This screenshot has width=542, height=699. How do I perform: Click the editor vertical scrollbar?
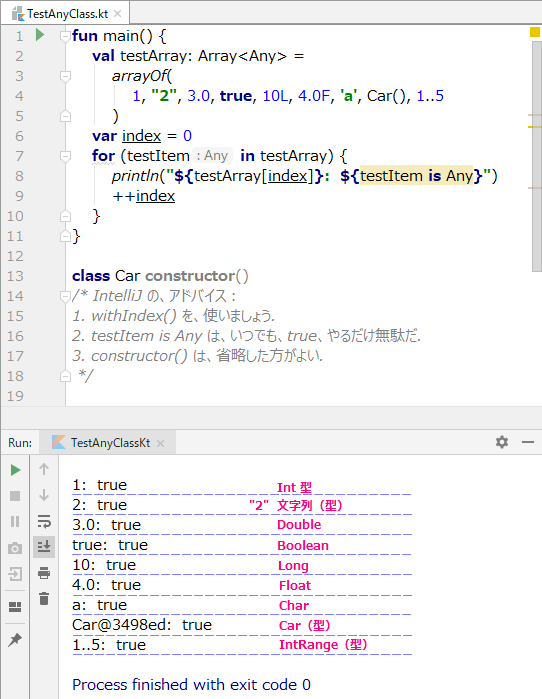pyautogui.click(x=537, y=156)
